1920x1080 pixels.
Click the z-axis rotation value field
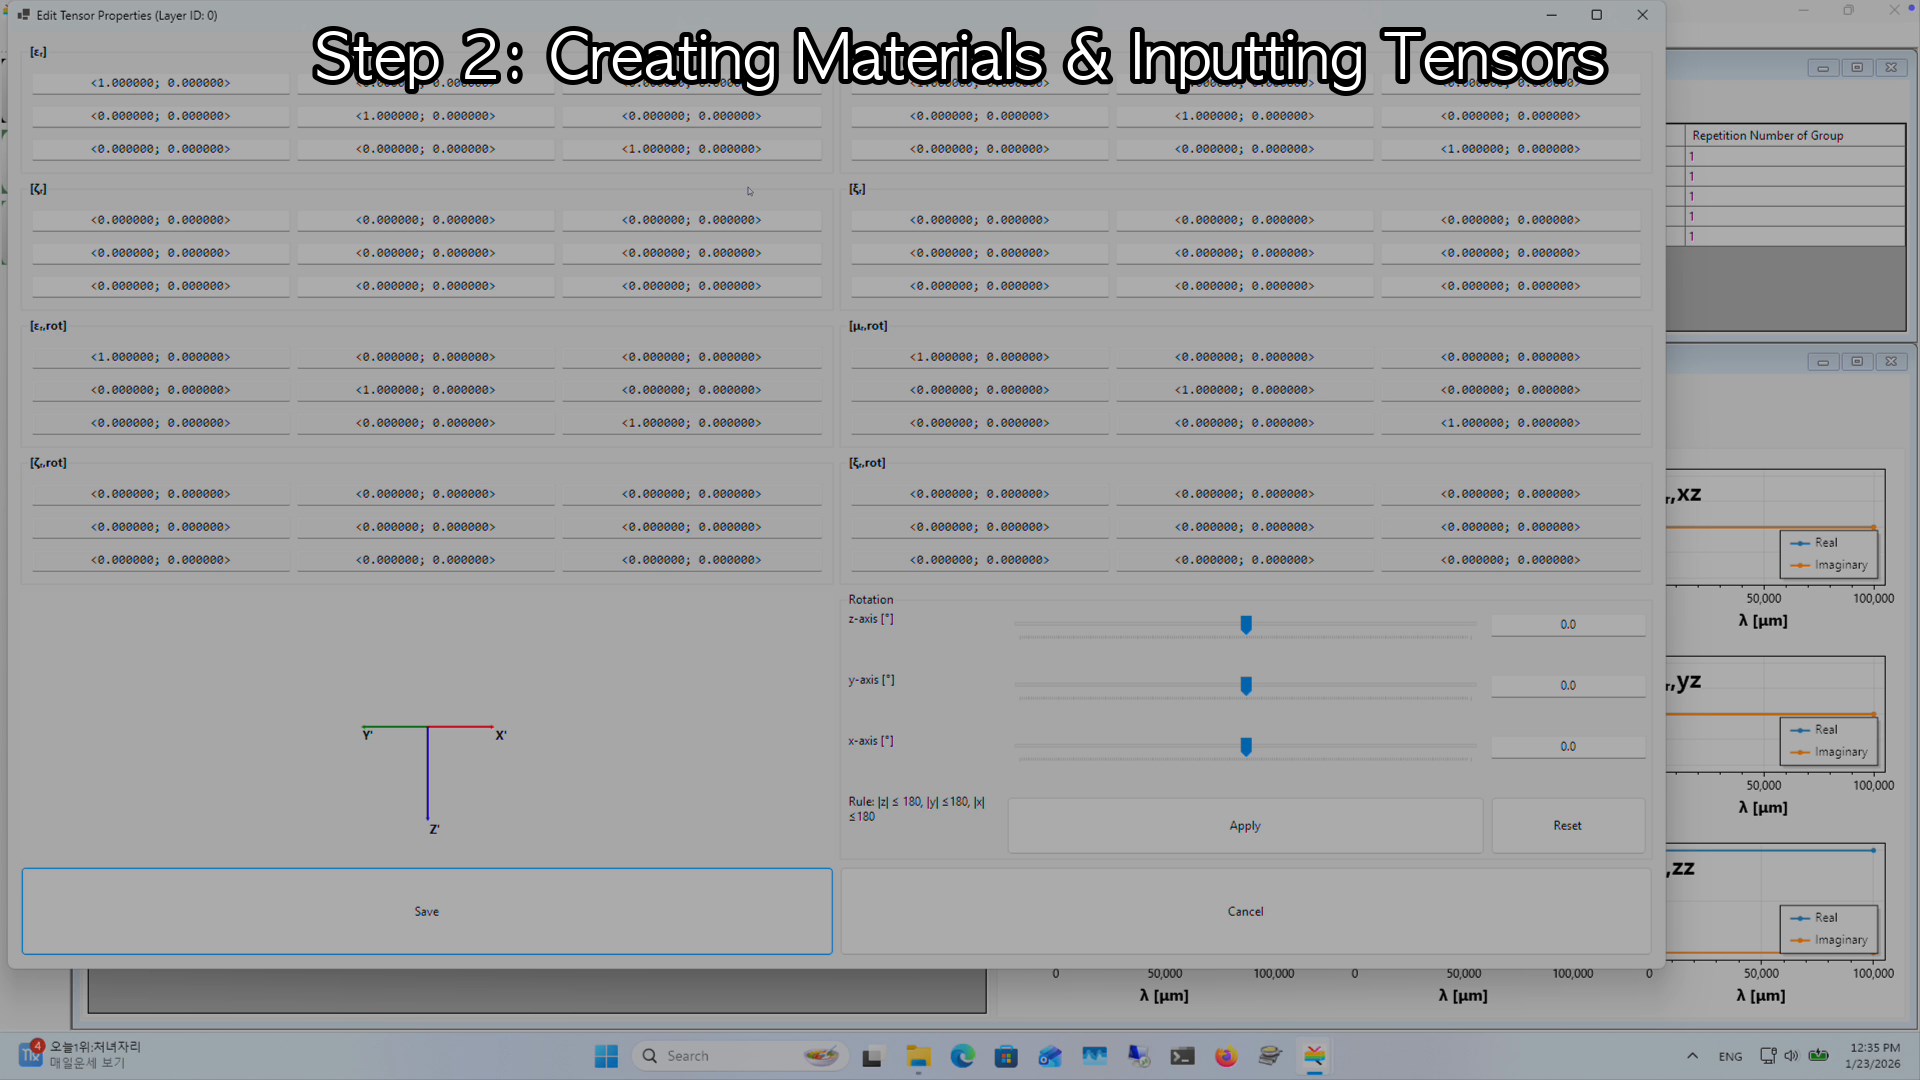coord(1567,625)
